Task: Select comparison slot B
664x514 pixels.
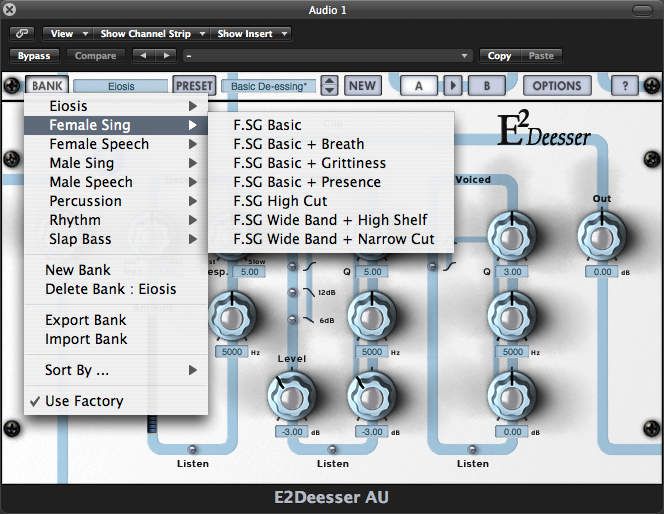Action: [487, 86]
